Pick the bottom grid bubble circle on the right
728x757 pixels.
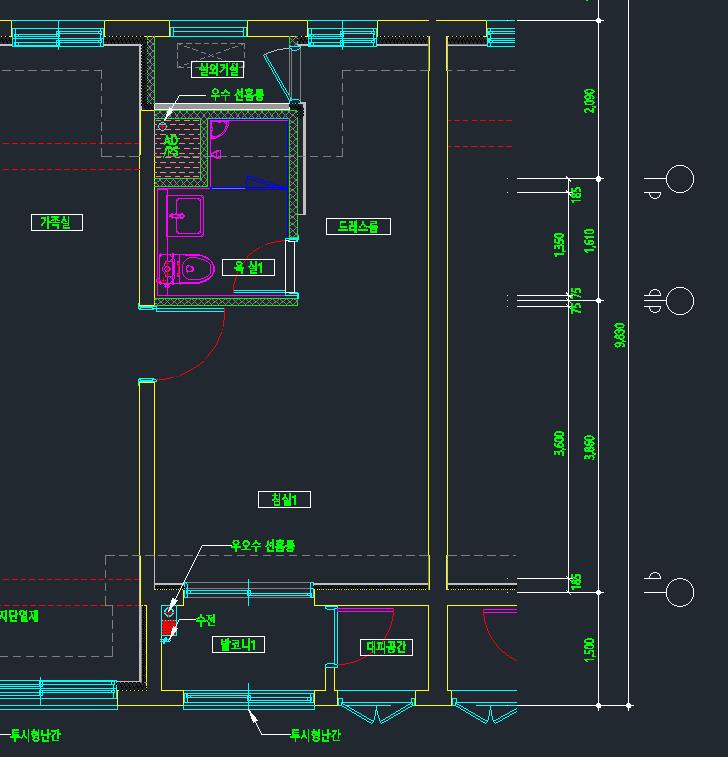(680, 592)
